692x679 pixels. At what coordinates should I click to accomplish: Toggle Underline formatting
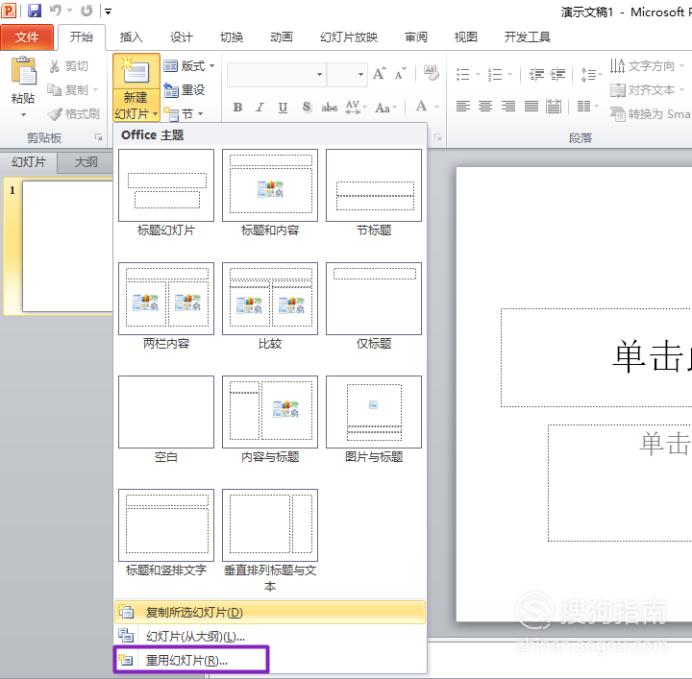283,107
